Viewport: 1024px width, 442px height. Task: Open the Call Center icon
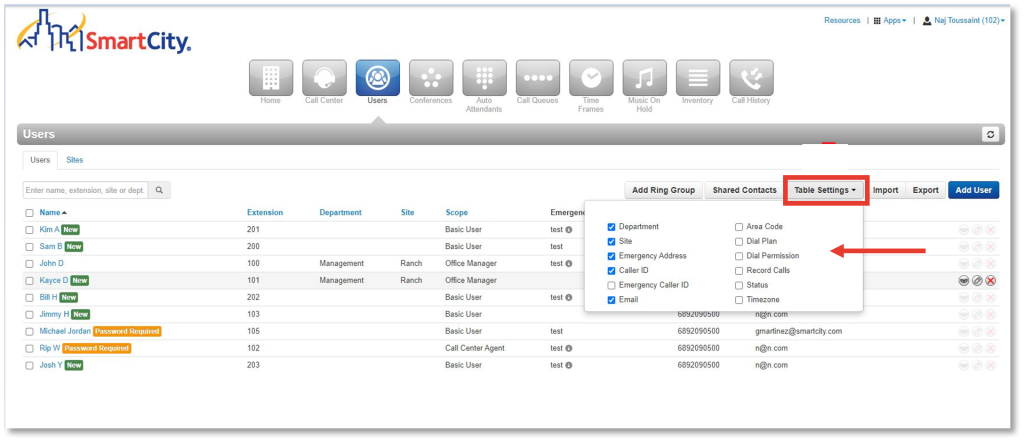(324, 77)
